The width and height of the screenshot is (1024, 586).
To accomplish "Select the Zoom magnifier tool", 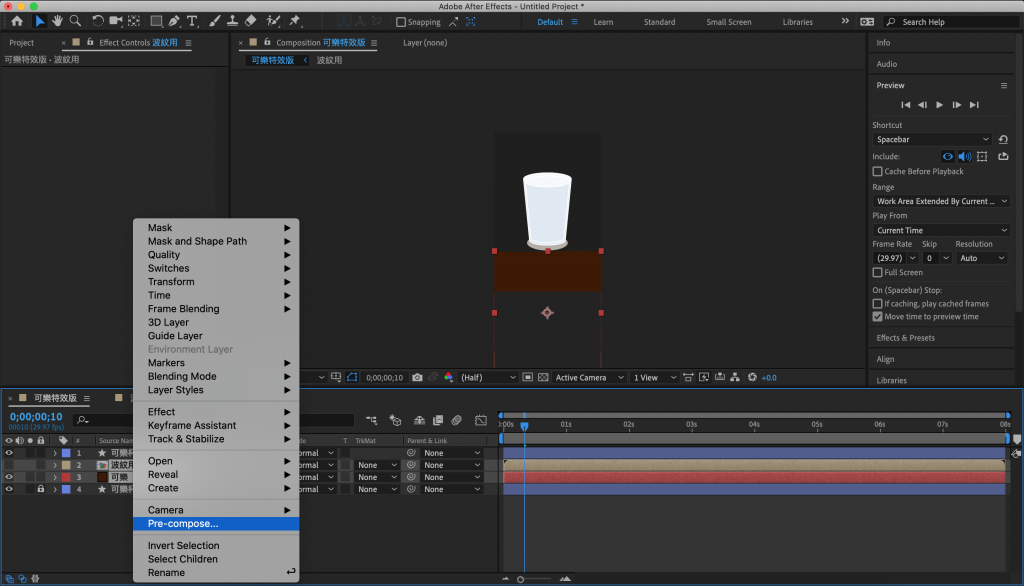I will [x=76, y=21].
